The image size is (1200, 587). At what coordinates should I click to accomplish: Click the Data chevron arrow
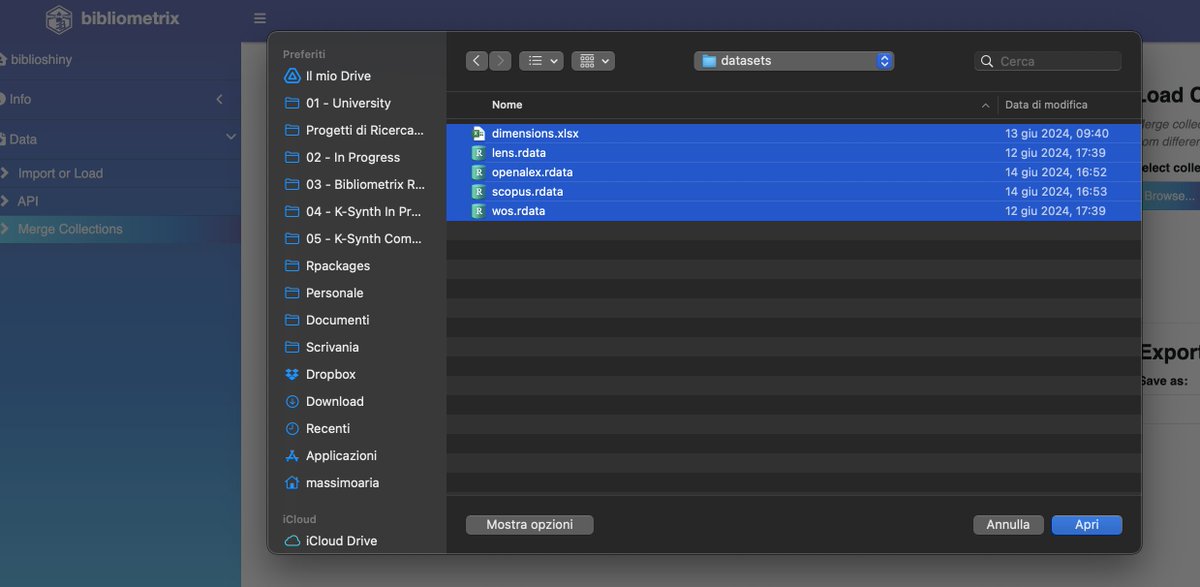(x=230, y=137)
